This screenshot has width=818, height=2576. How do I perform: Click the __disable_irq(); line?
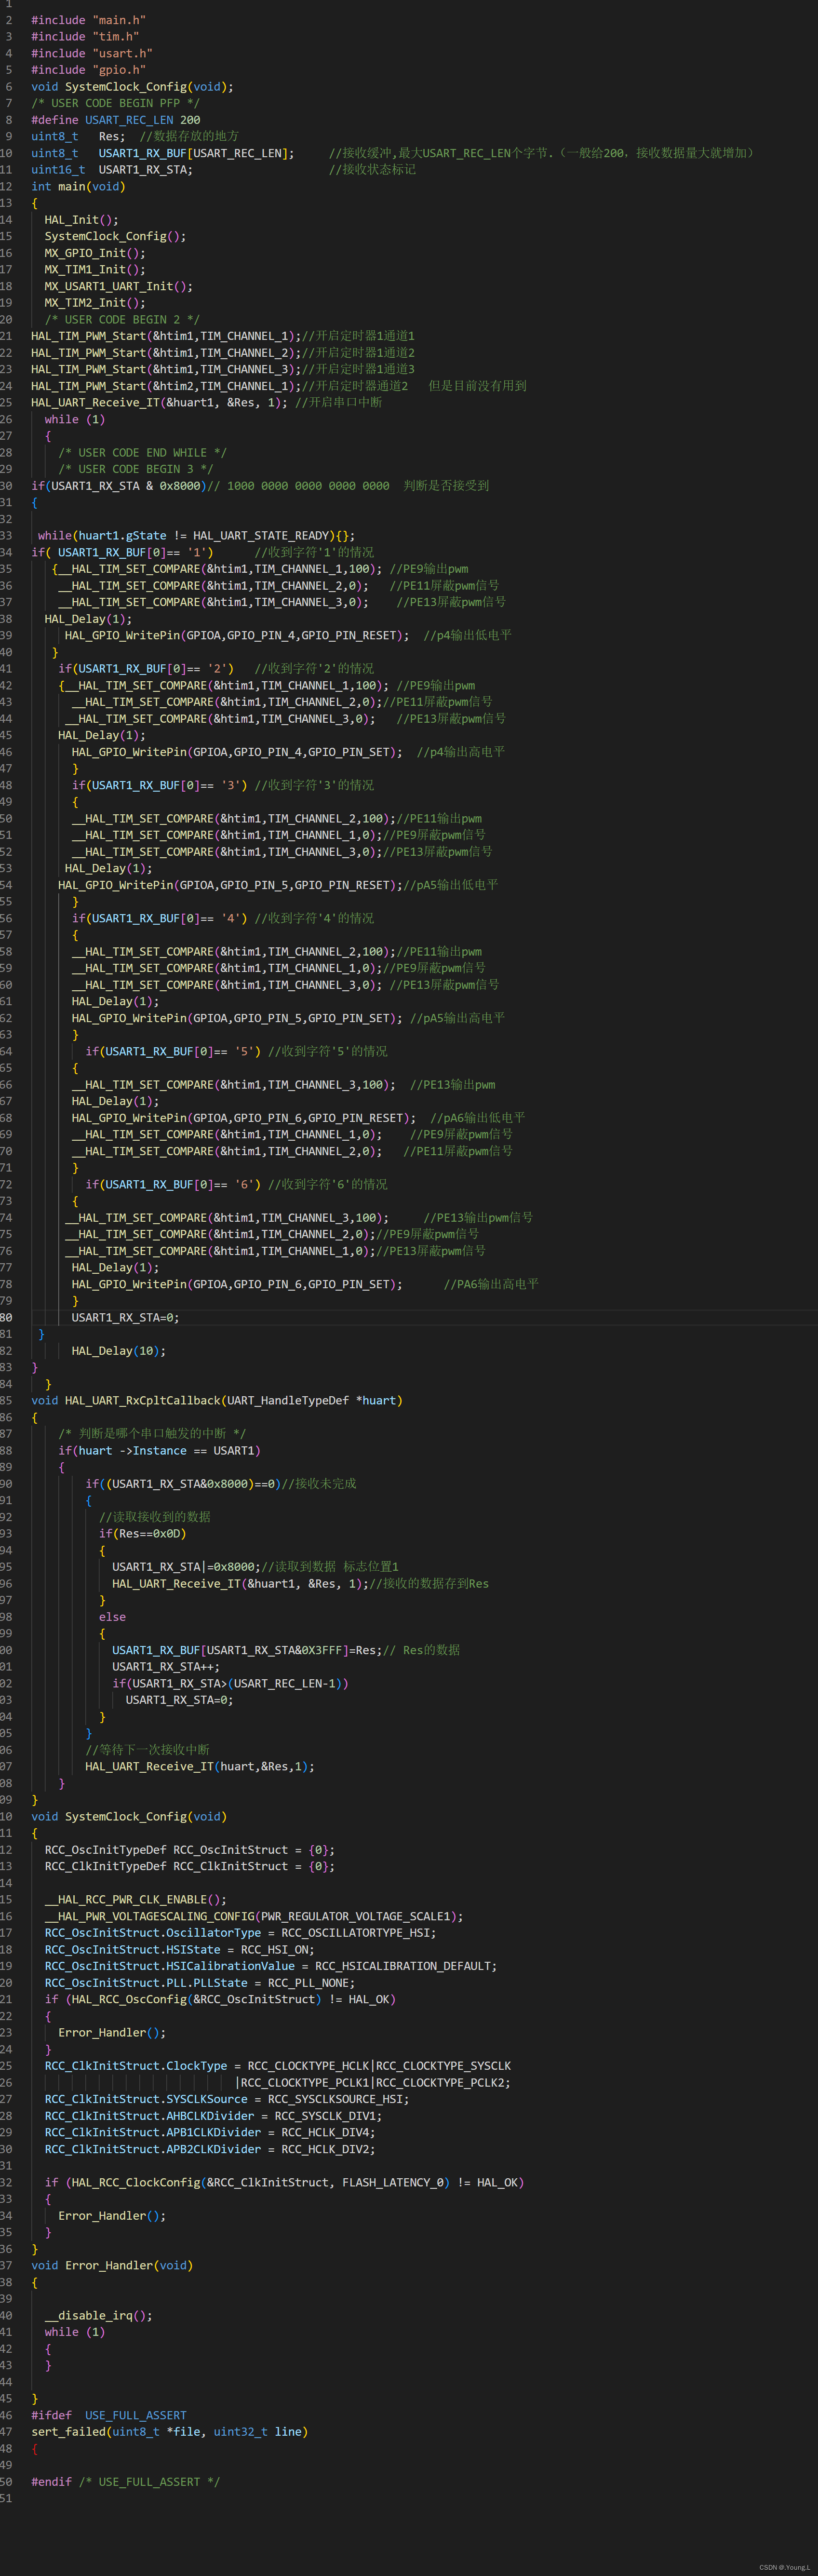[x=98, y=2316]
